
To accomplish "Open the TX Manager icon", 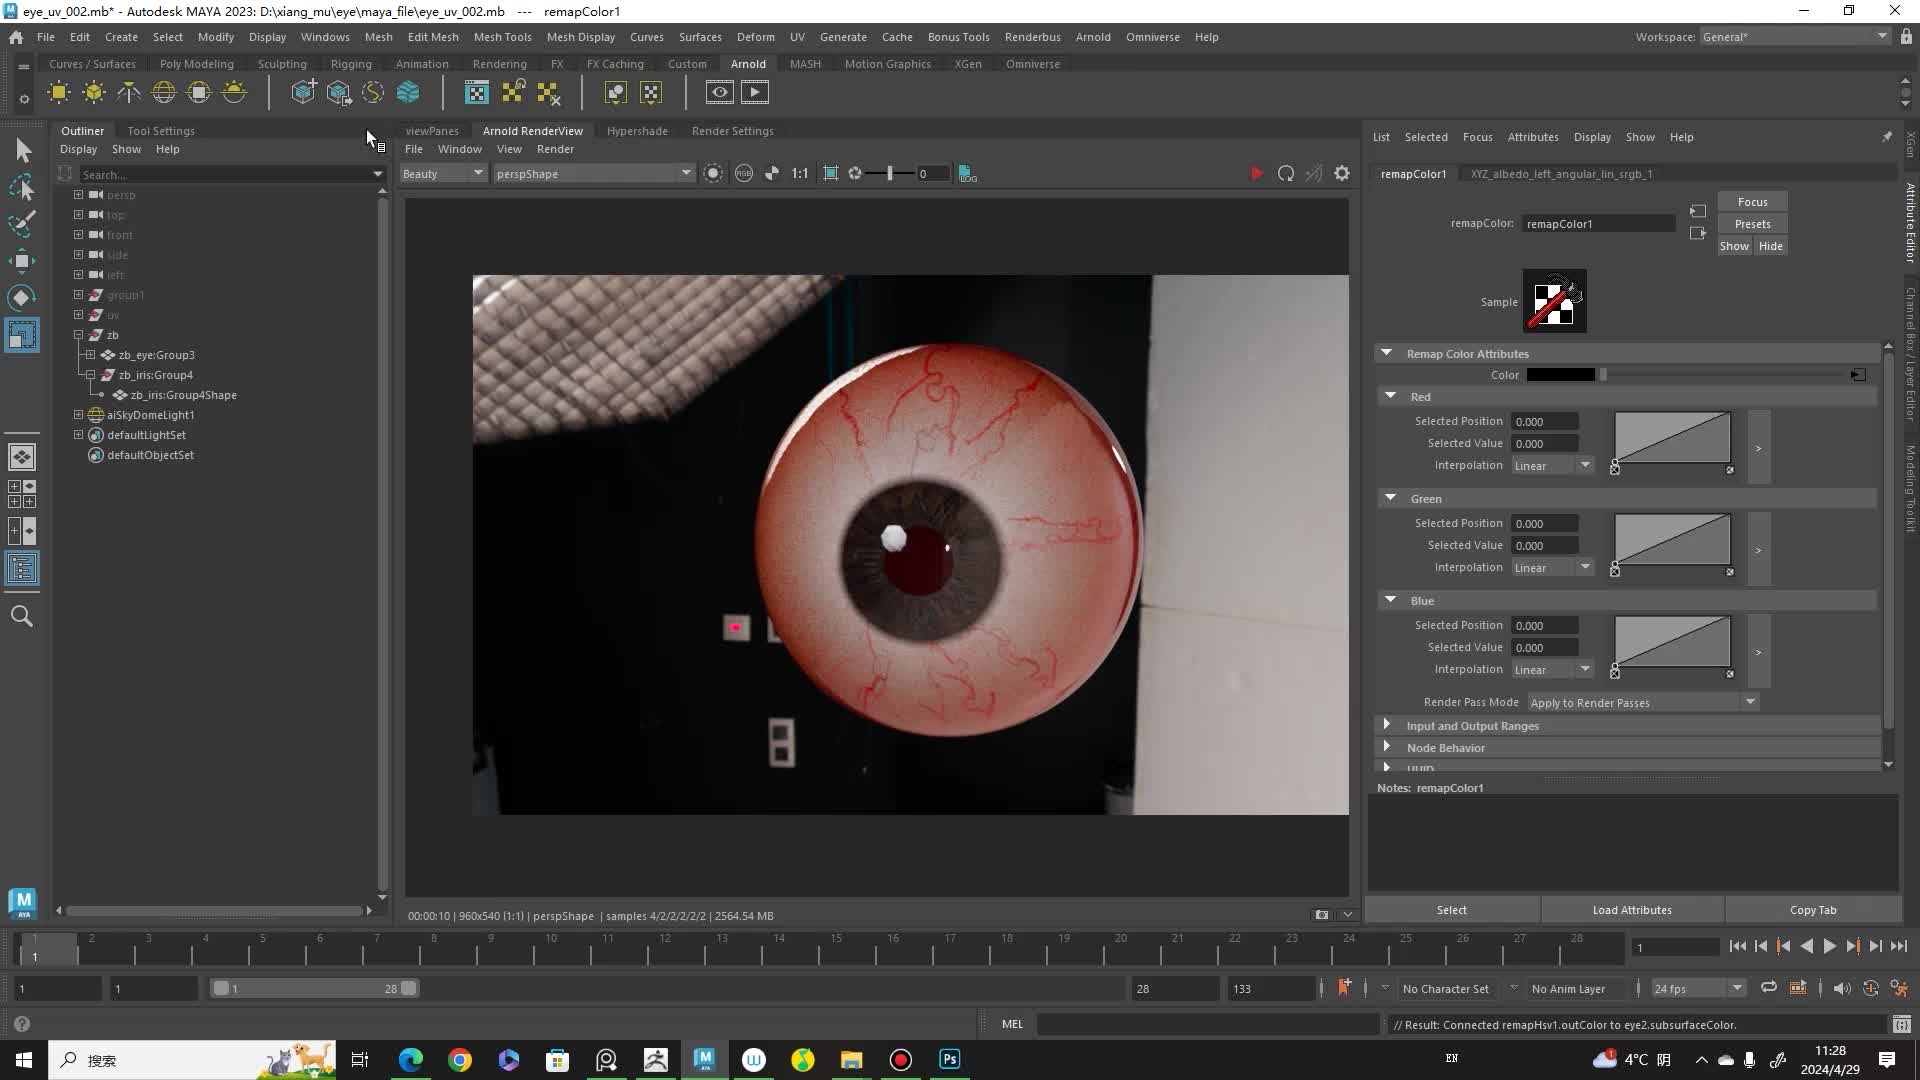I will pos(477,93).
